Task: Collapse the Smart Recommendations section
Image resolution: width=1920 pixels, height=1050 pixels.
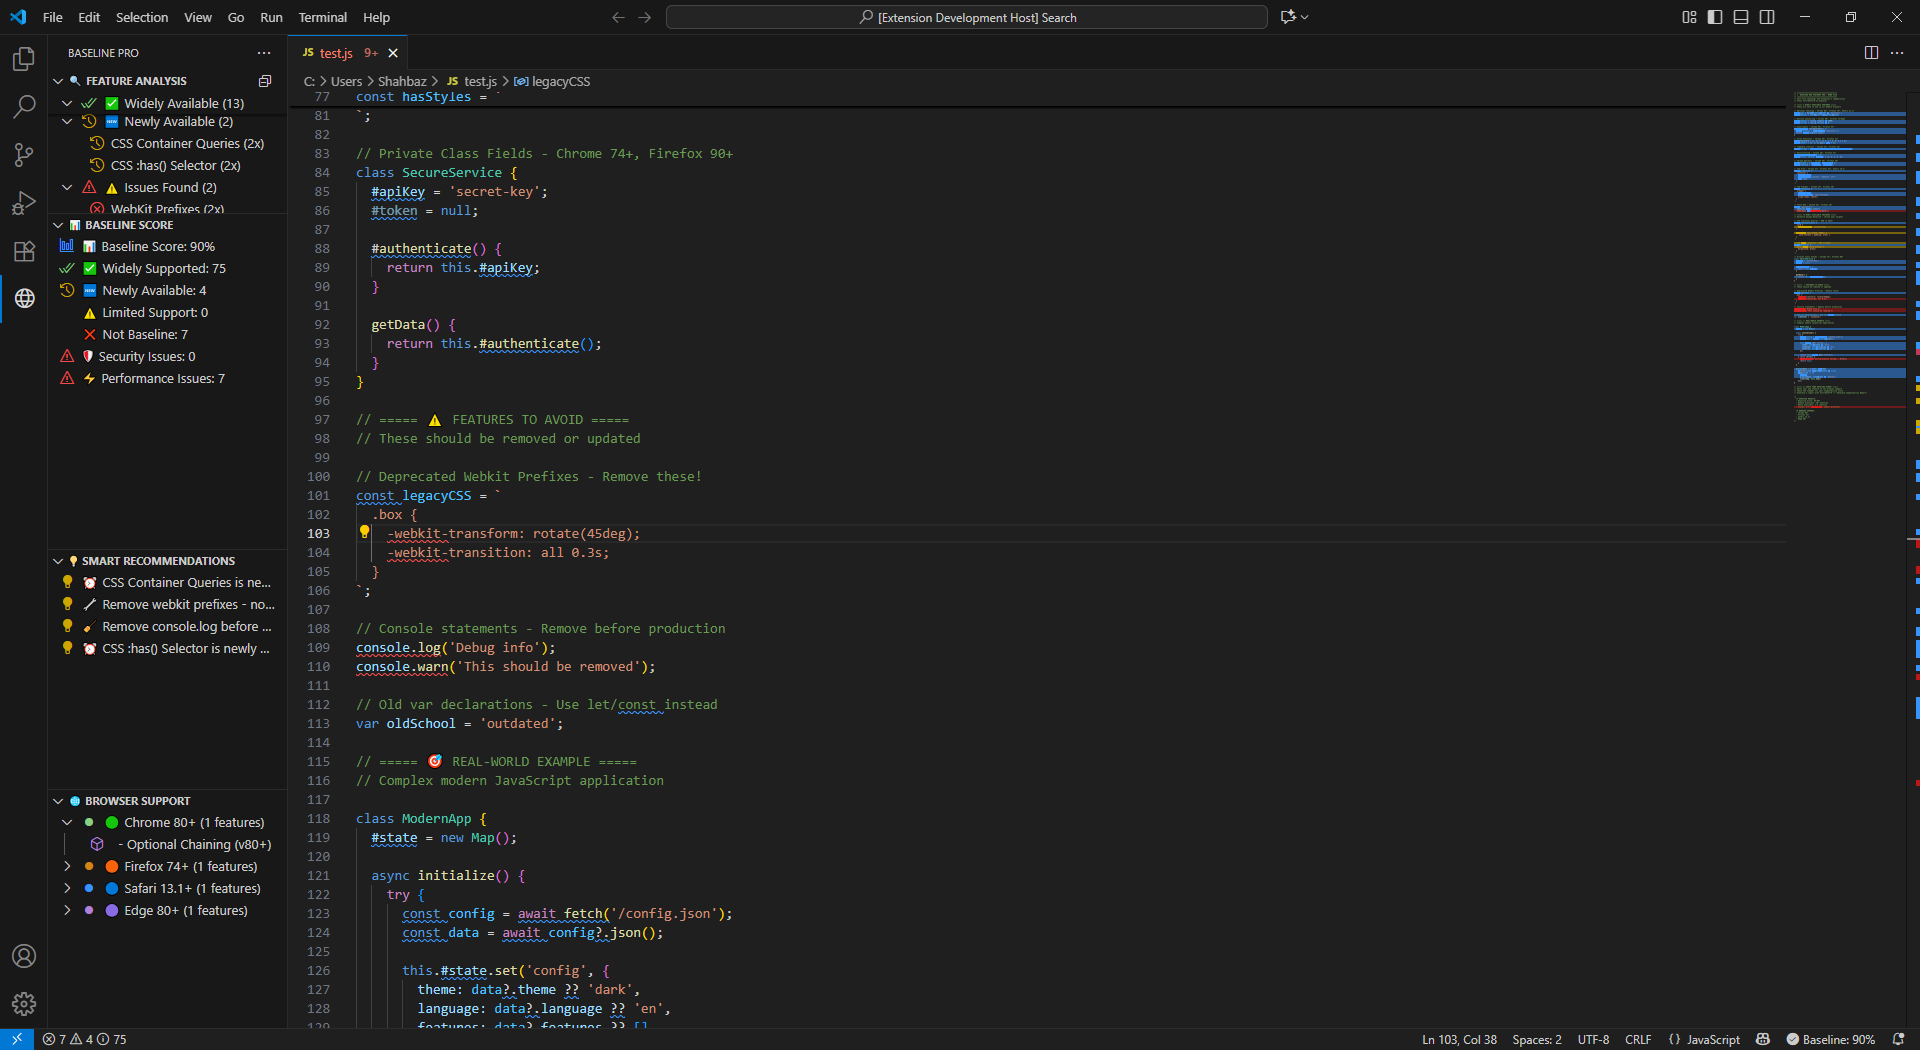Action: tap(58, 561)
